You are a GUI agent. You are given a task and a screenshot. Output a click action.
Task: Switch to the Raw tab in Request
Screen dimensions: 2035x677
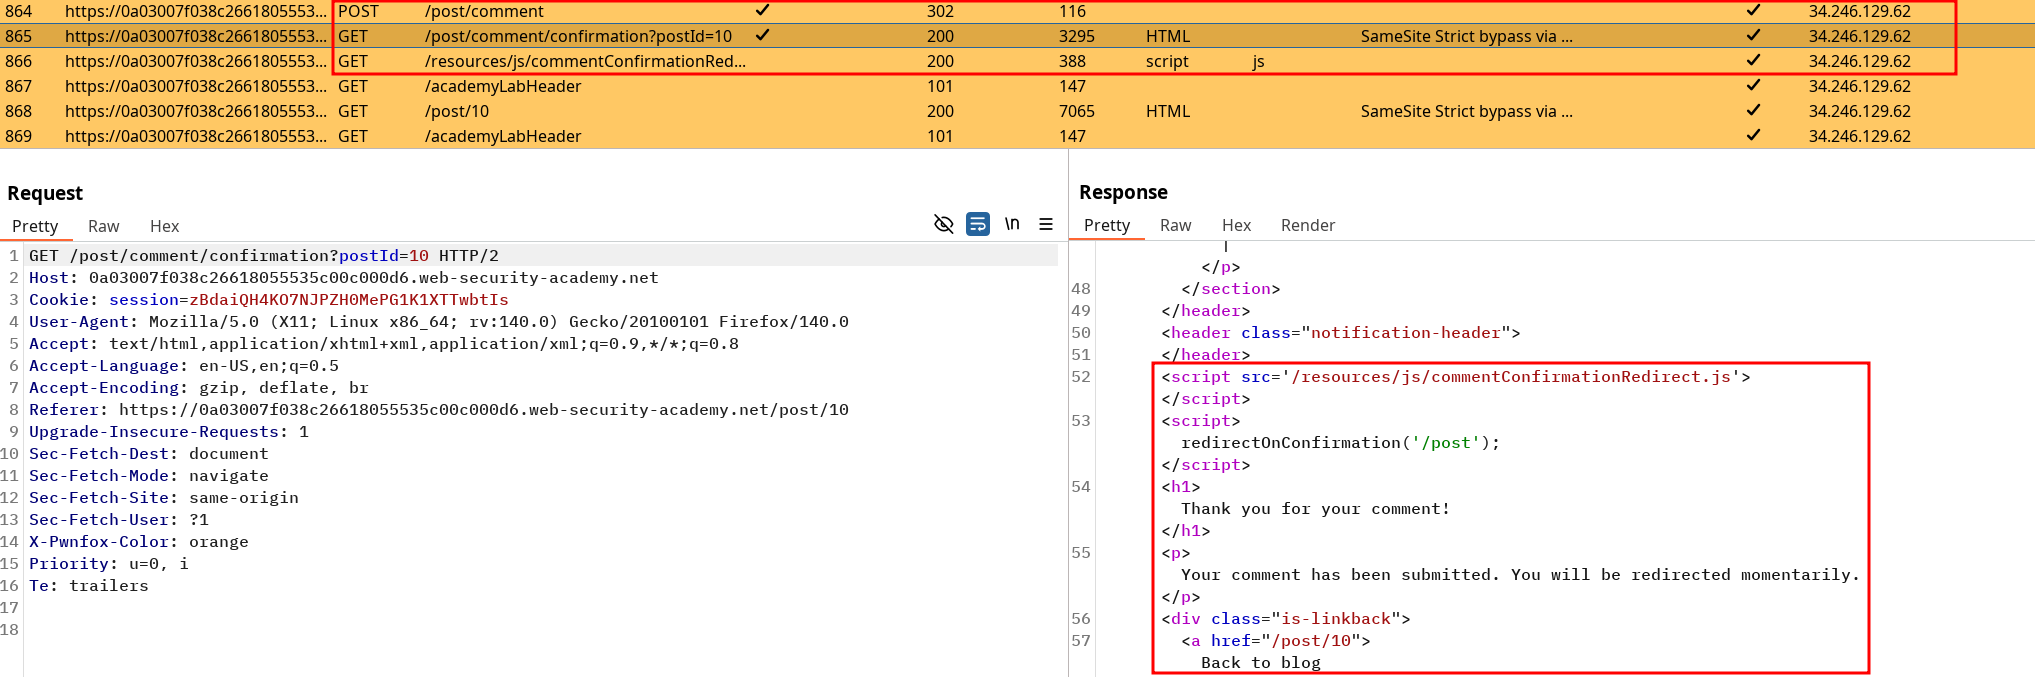103,227
